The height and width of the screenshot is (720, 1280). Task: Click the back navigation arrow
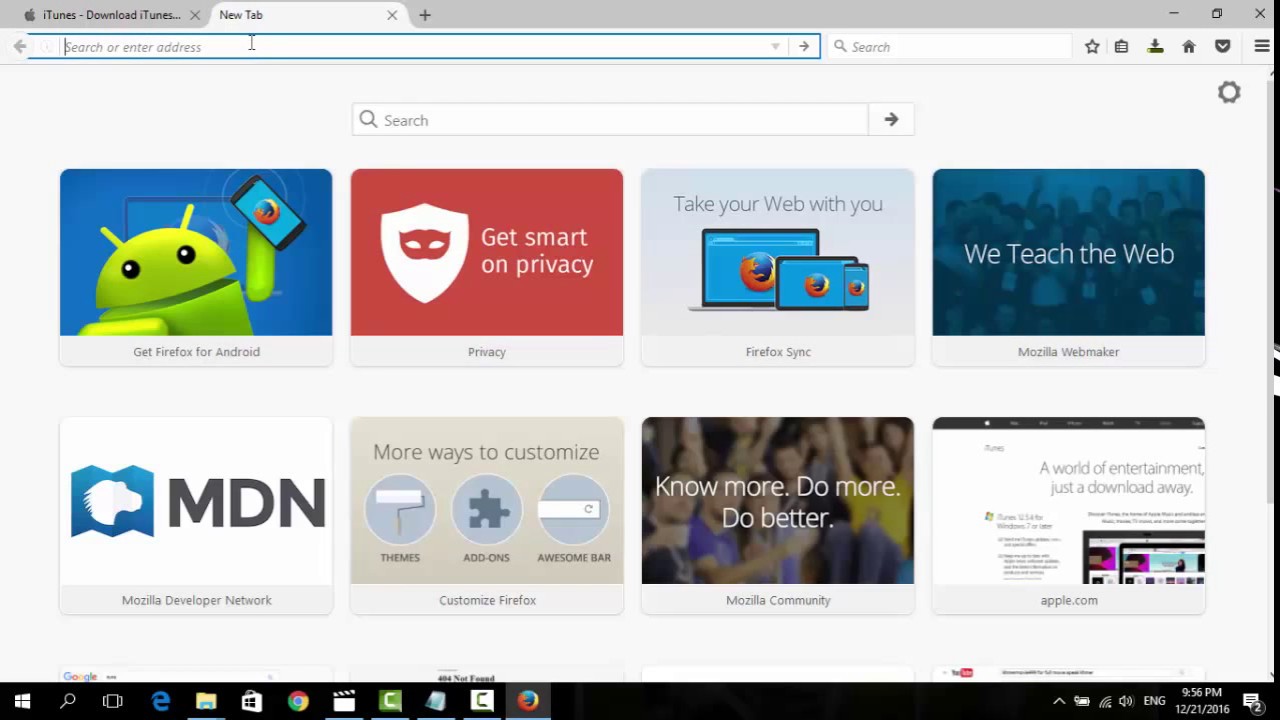(20, 46)
